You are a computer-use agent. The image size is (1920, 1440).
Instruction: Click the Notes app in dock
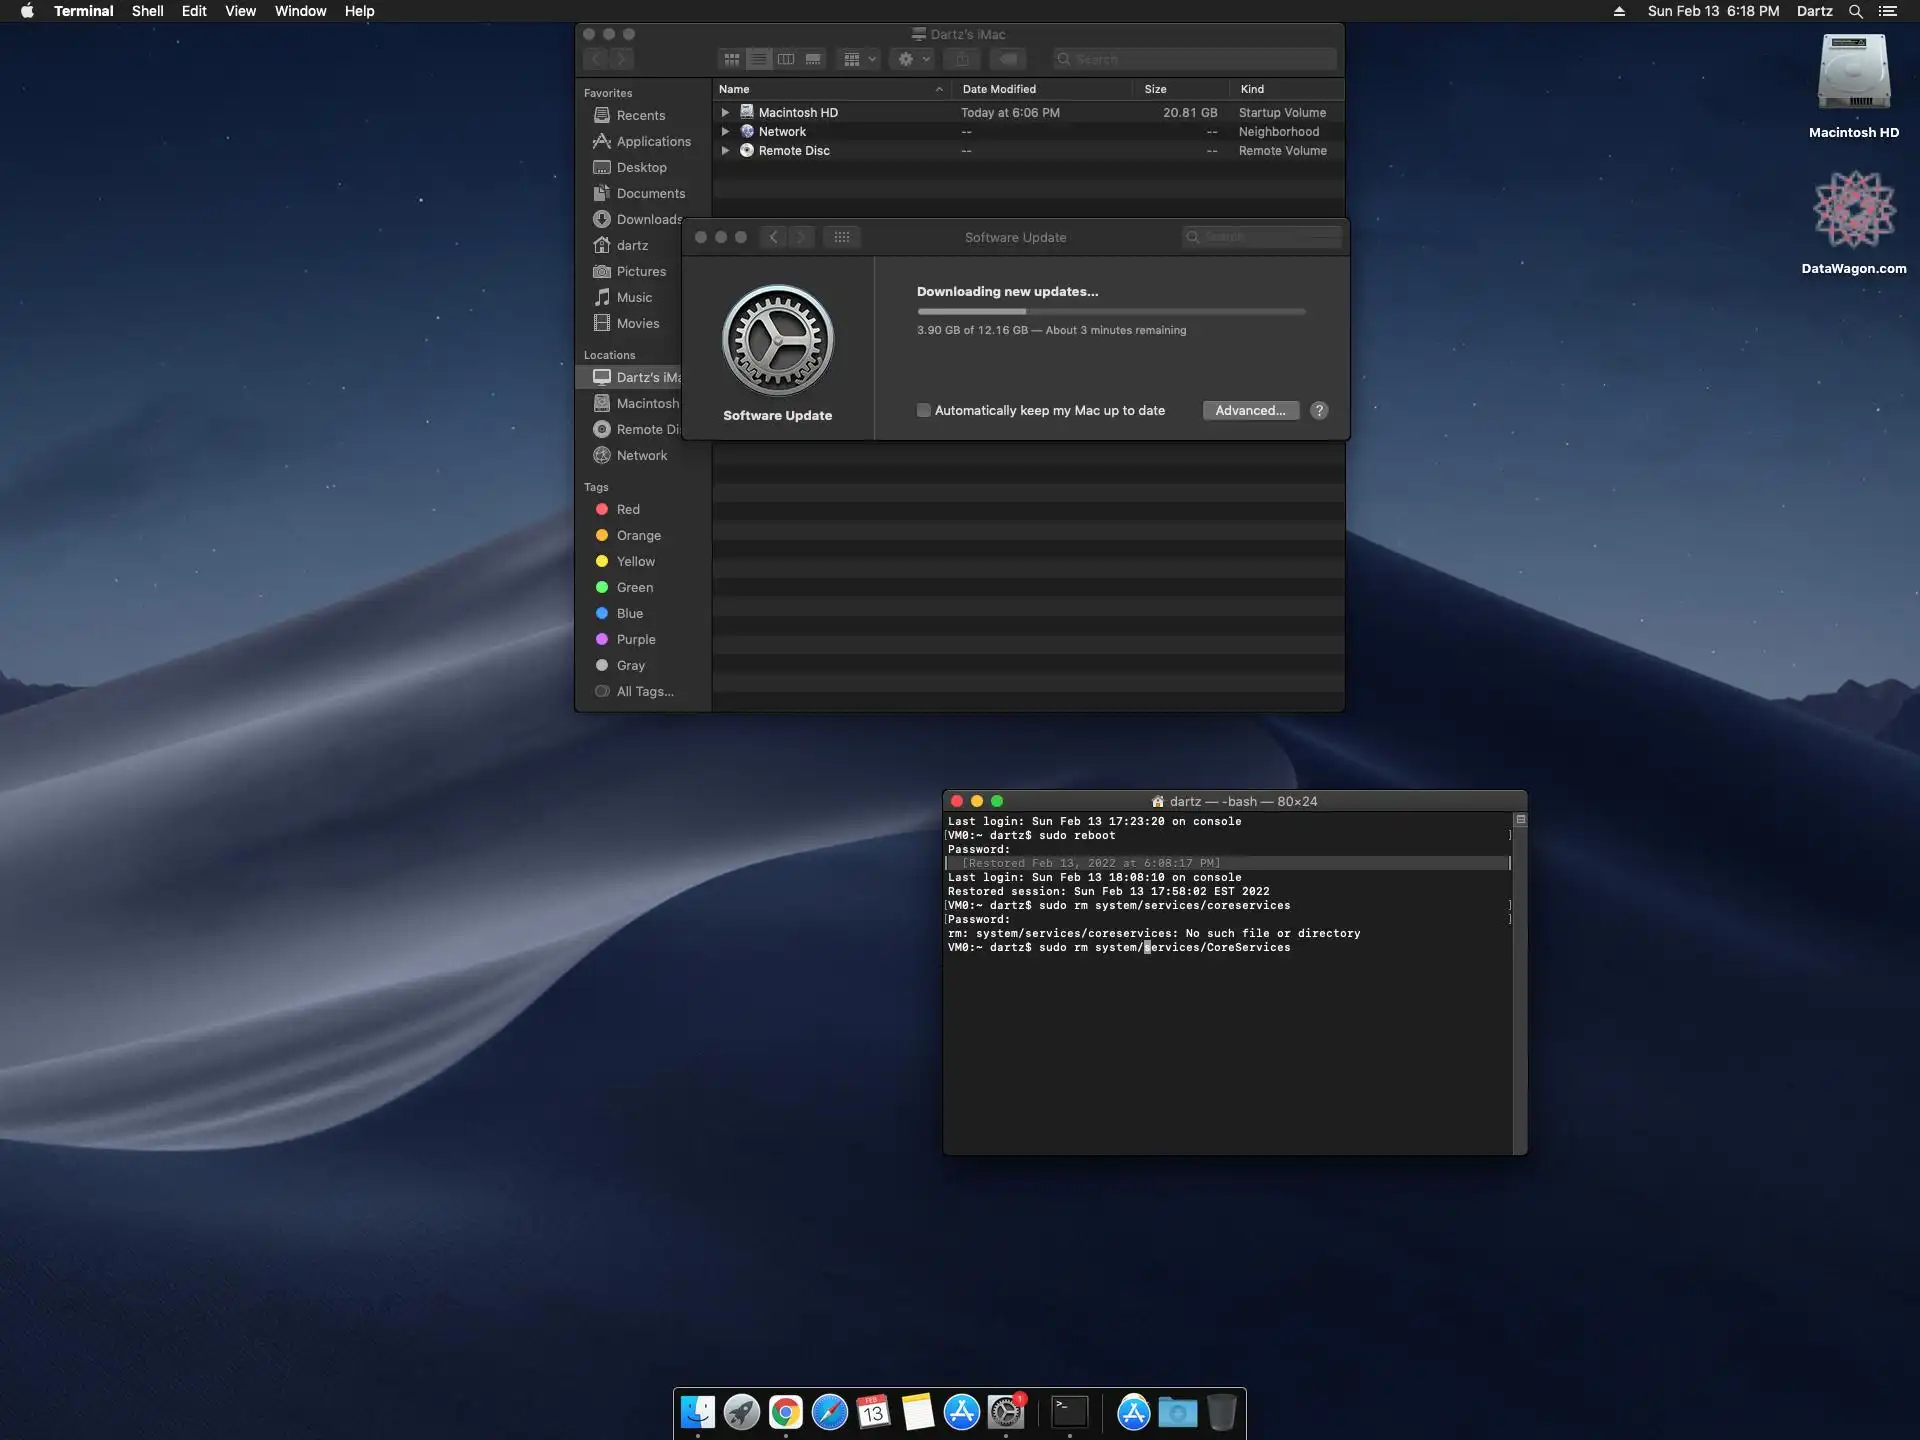(917, 1412)
